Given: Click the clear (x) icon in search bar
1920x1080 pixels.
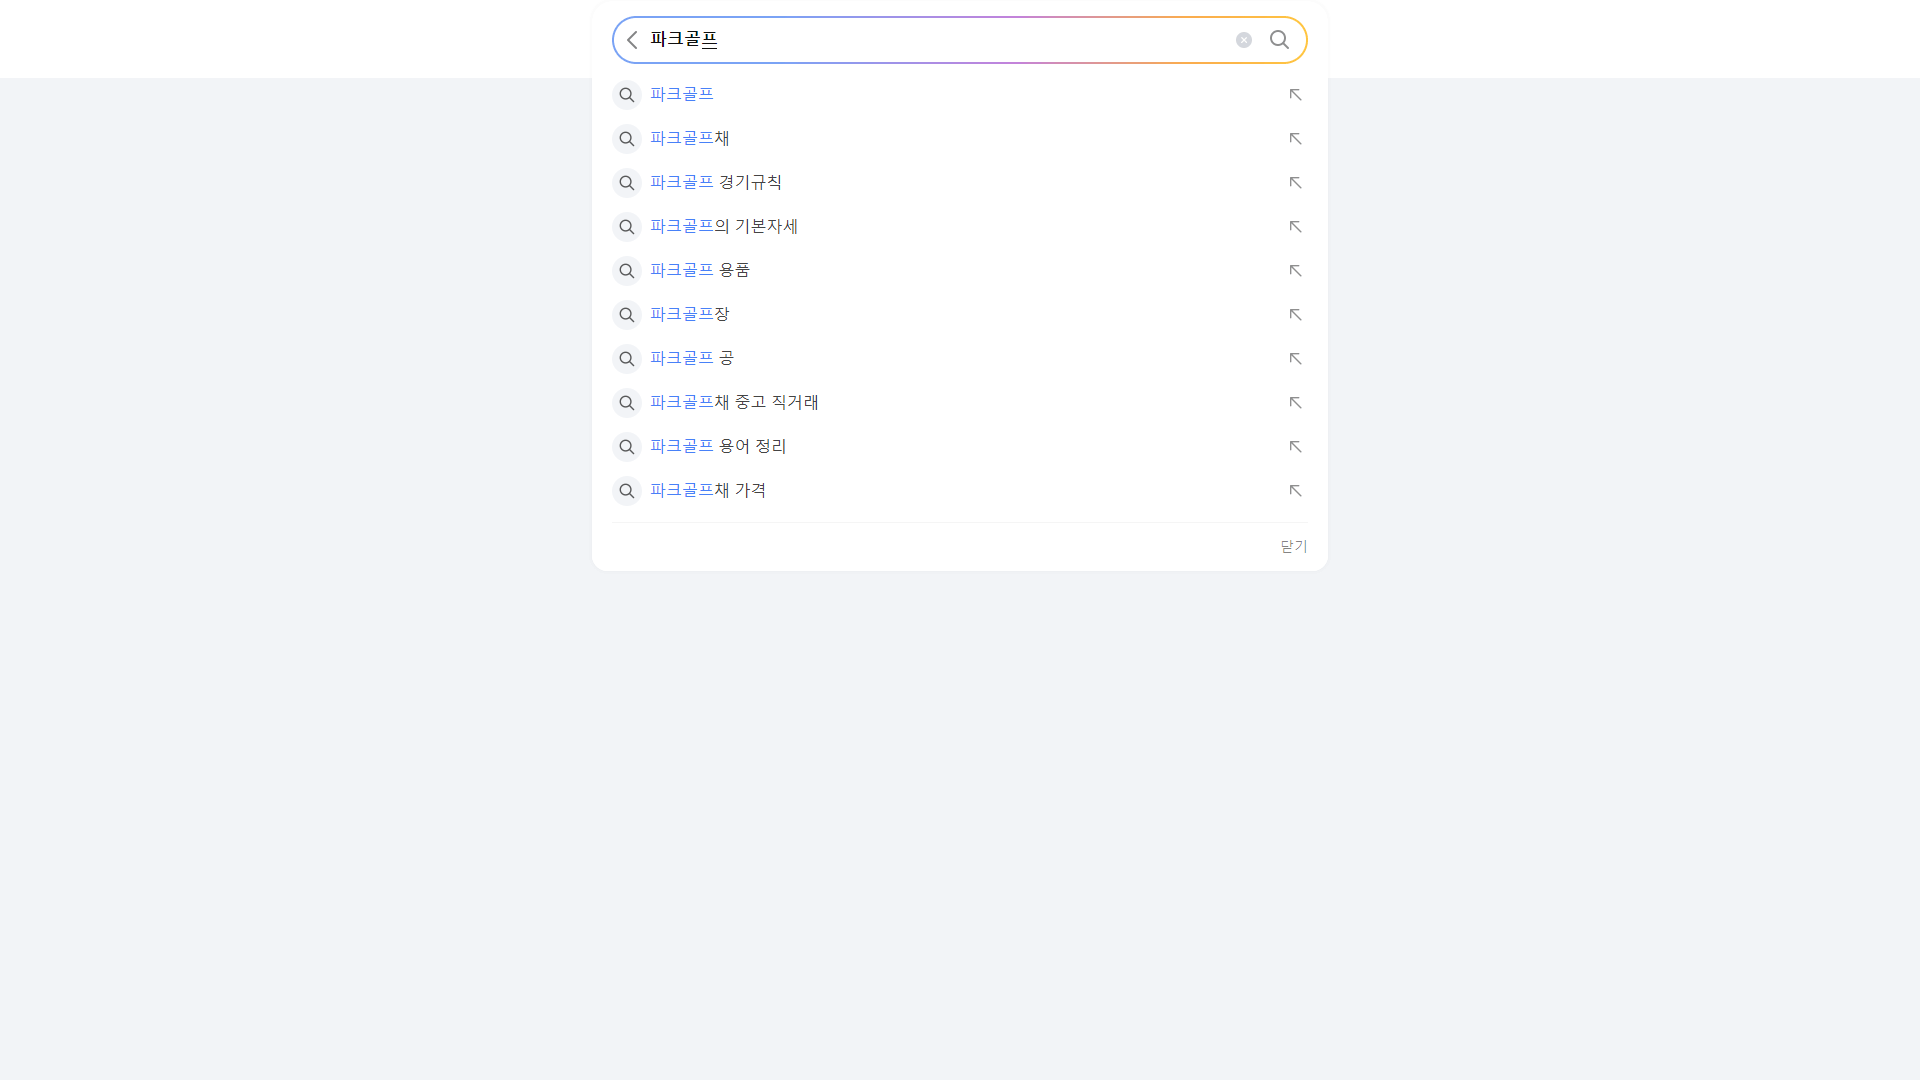Looking at the screenshot, I should point(1244,40).
